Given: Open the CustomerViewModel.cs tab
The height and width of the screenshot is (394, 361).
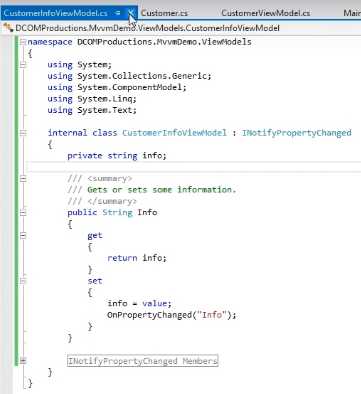Looking at the screenshot, I should [x=266, y=13].
